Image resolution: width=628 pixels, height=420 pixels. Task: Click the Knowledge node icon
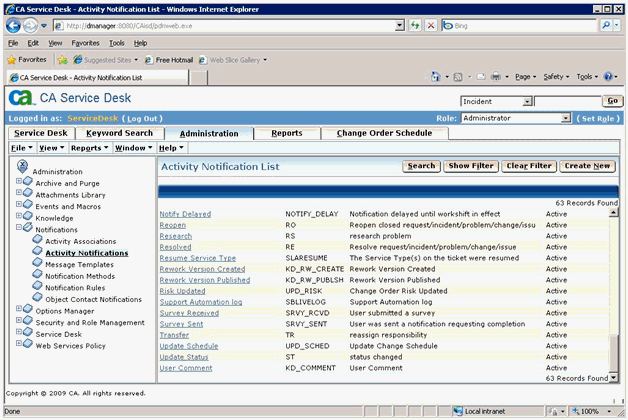[28, 216]
